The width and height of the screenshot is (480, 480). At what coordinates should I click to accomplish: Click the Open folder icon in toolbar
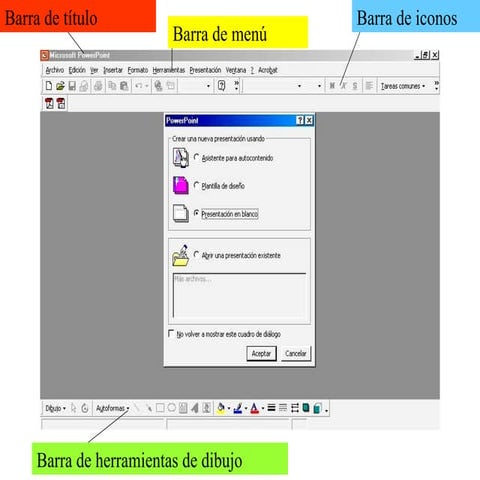coord(60,86)
